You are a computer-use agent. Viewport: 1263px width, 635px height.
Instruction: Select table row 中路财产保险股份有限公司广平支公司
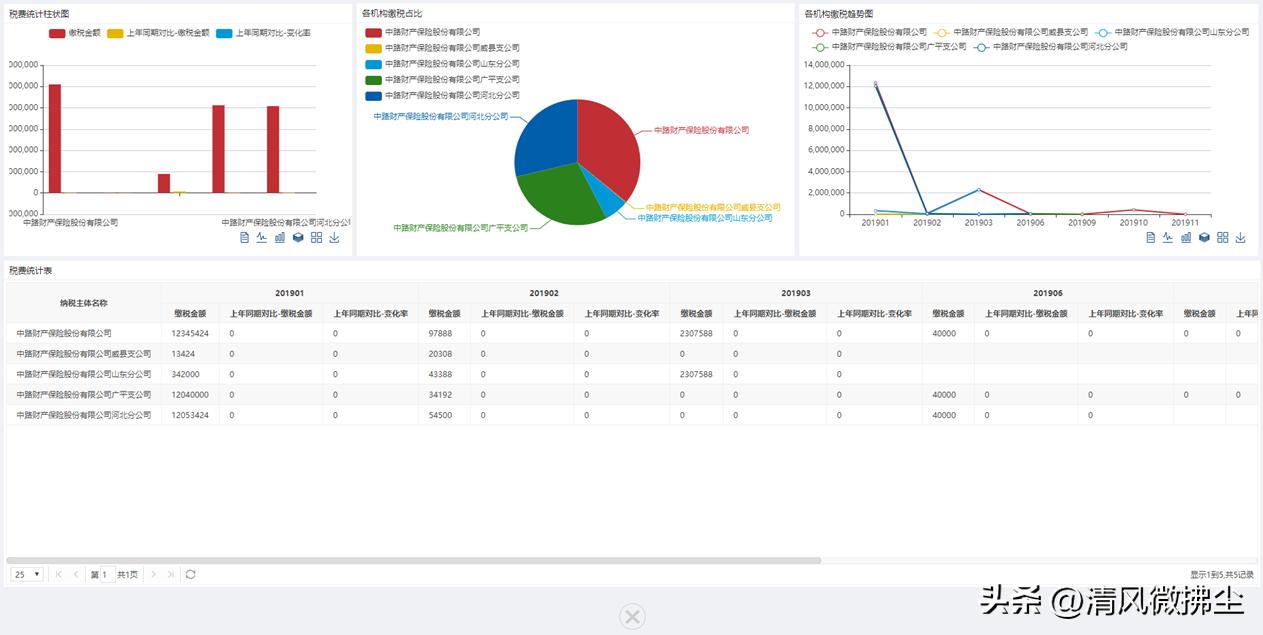(632, 394)
